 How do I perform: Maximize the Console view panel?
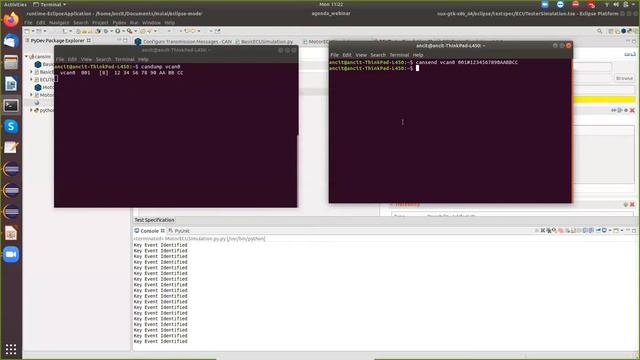coord(634,231)
